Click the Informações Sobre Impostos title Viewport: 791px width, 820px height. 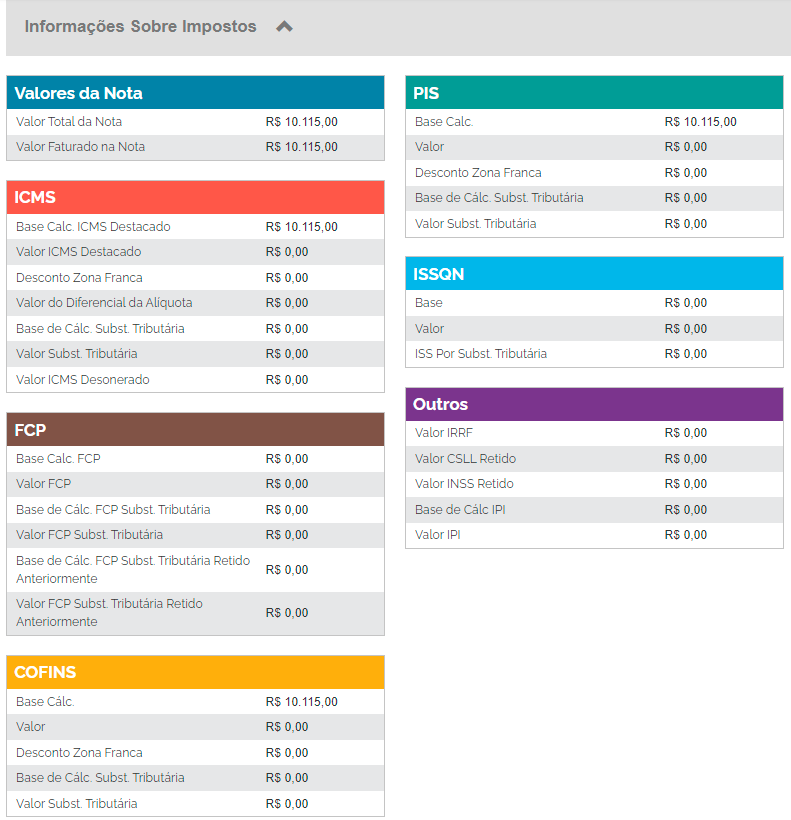pos(141,26)
